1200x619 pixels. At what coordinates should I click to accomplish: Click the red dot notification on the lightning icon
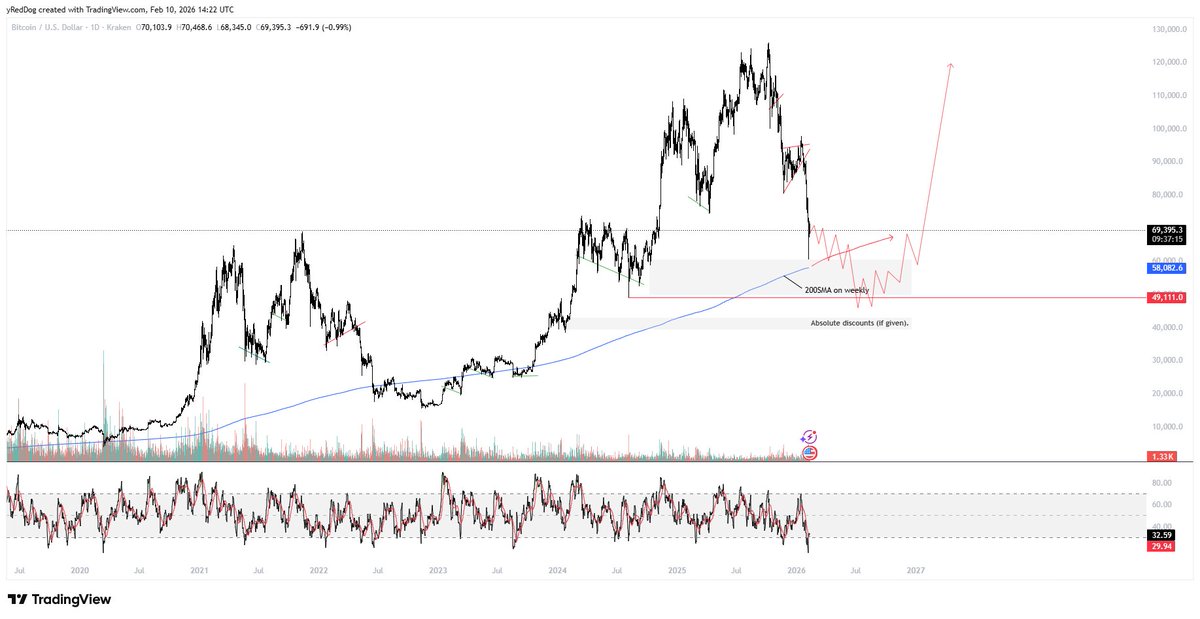pos(814,431)
